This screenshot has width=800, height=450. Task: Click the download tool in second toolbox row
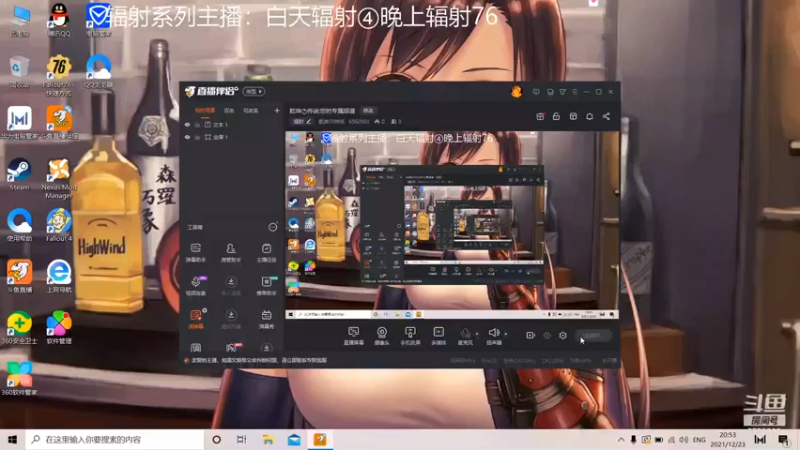pos(231,286)
